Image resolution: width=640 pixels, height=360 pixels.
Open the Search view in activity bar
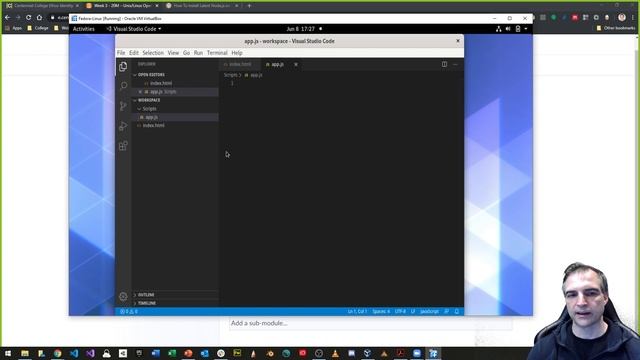click(123, 86)
